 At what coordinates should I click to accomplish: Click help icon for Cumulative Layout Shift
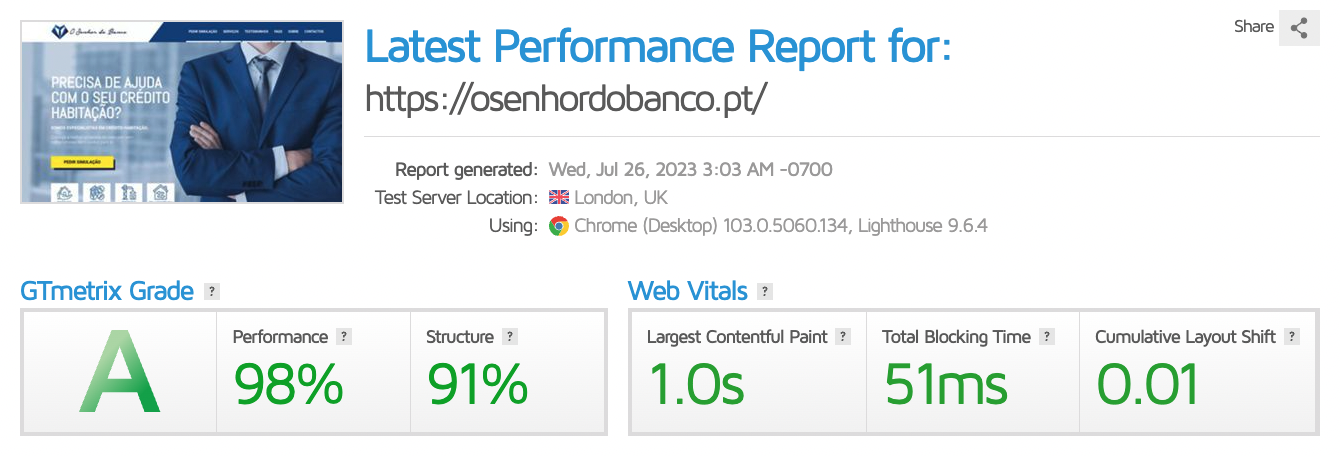1291,337
